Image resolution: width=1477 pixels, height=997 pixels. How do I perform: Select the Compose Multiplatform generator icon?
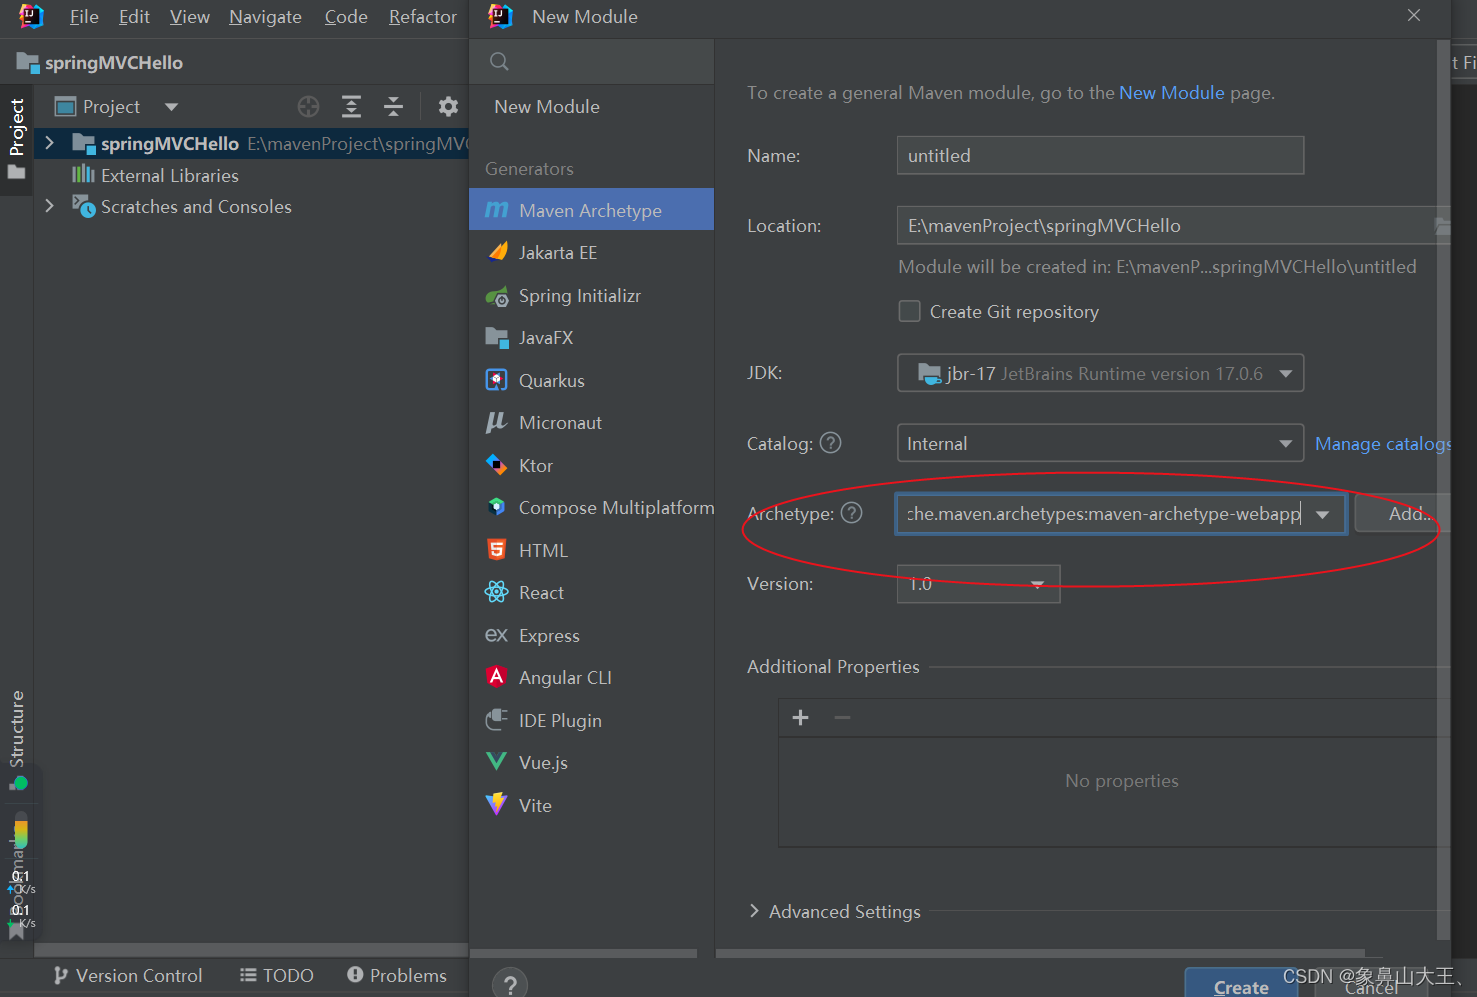pos(497,507)
